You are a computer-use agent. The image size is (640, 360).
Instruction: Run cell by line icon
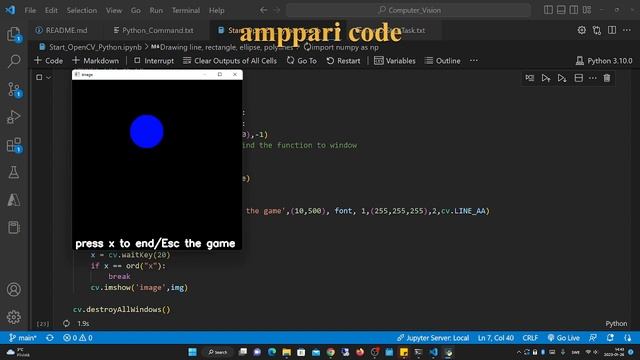pos(530,78)
